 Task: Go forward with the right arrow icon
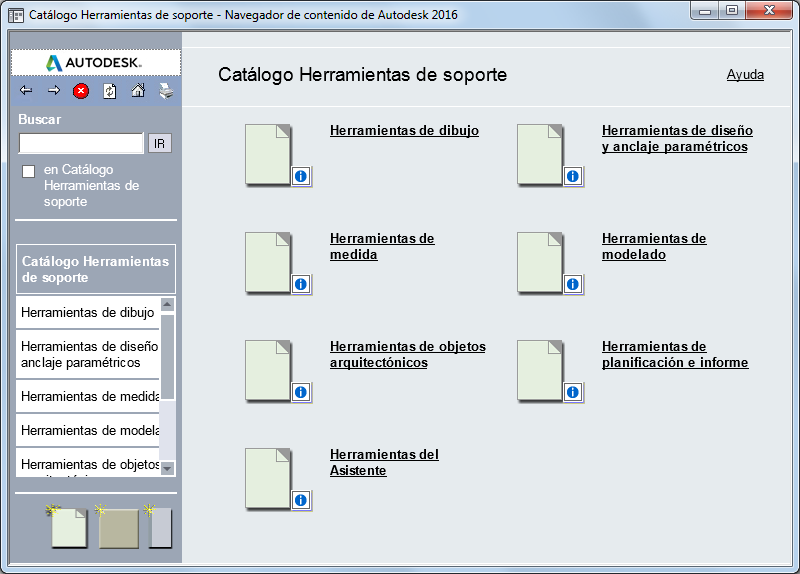(54, 91)
